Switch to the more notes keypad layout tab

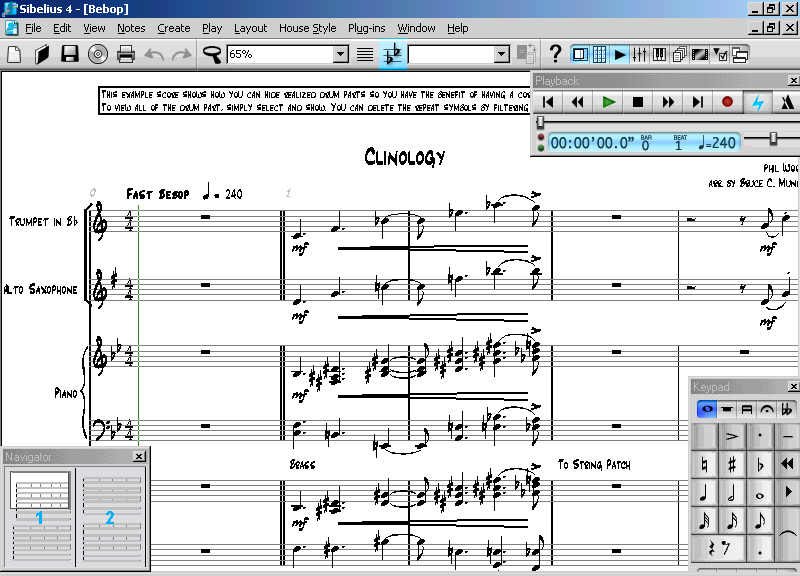(x=727, y=409)
